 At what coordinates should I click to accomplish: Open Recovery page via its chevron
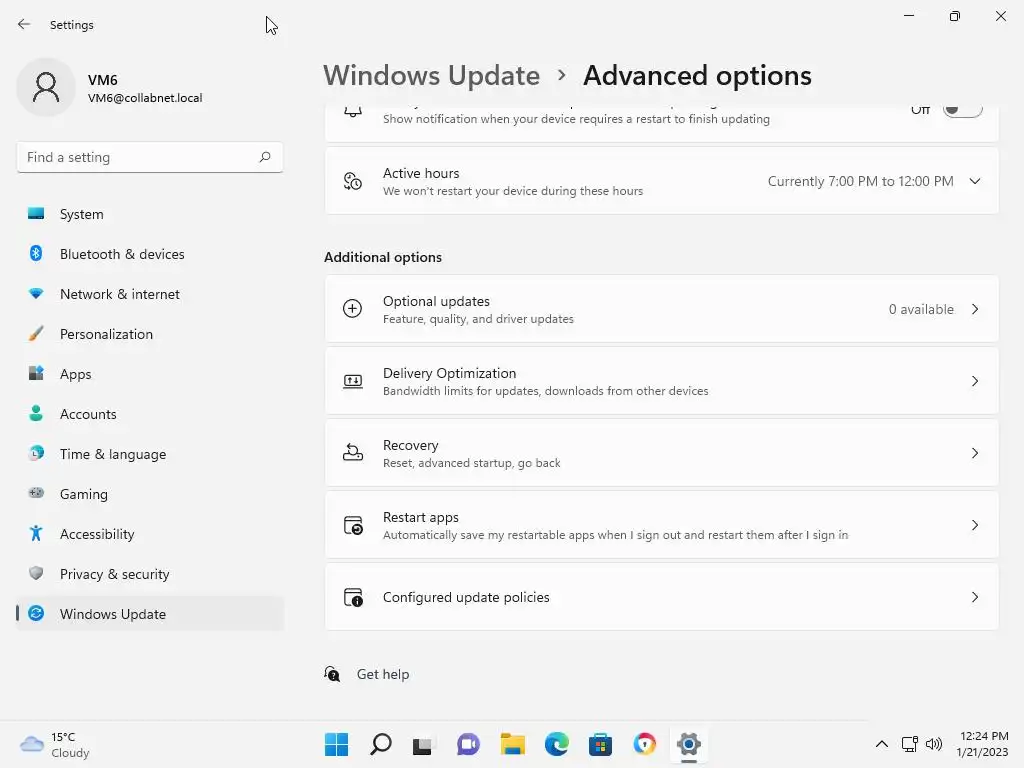pyautogui.click(x=975, y=453)
